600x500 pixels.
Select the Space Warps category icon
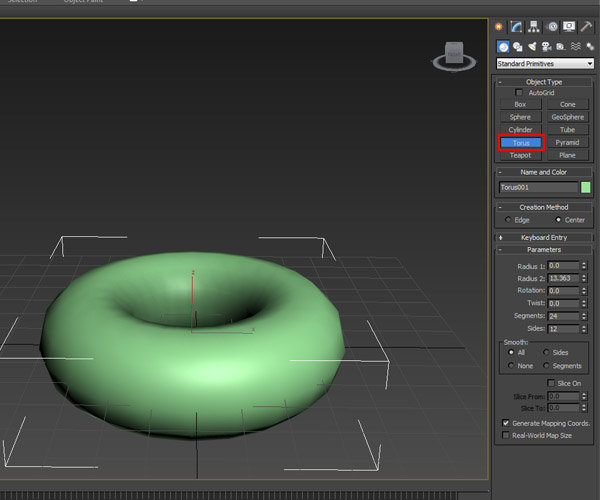pyautogui.click(x=576, y=47)
